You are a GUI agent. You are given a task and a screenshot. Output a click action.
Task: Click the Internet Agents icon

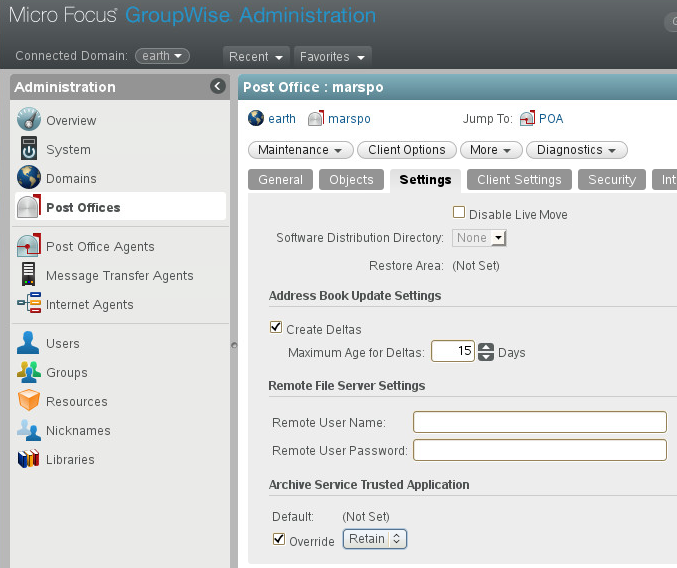[28, 304]
